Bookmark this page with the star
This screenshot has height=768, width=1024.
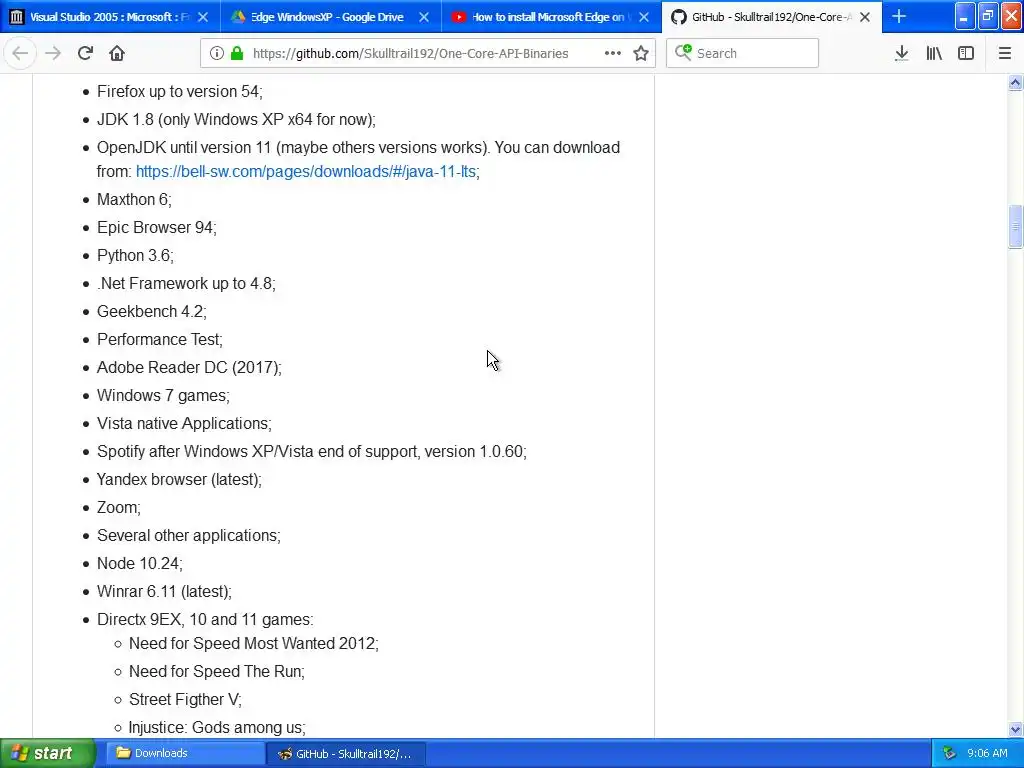[641, 54]
